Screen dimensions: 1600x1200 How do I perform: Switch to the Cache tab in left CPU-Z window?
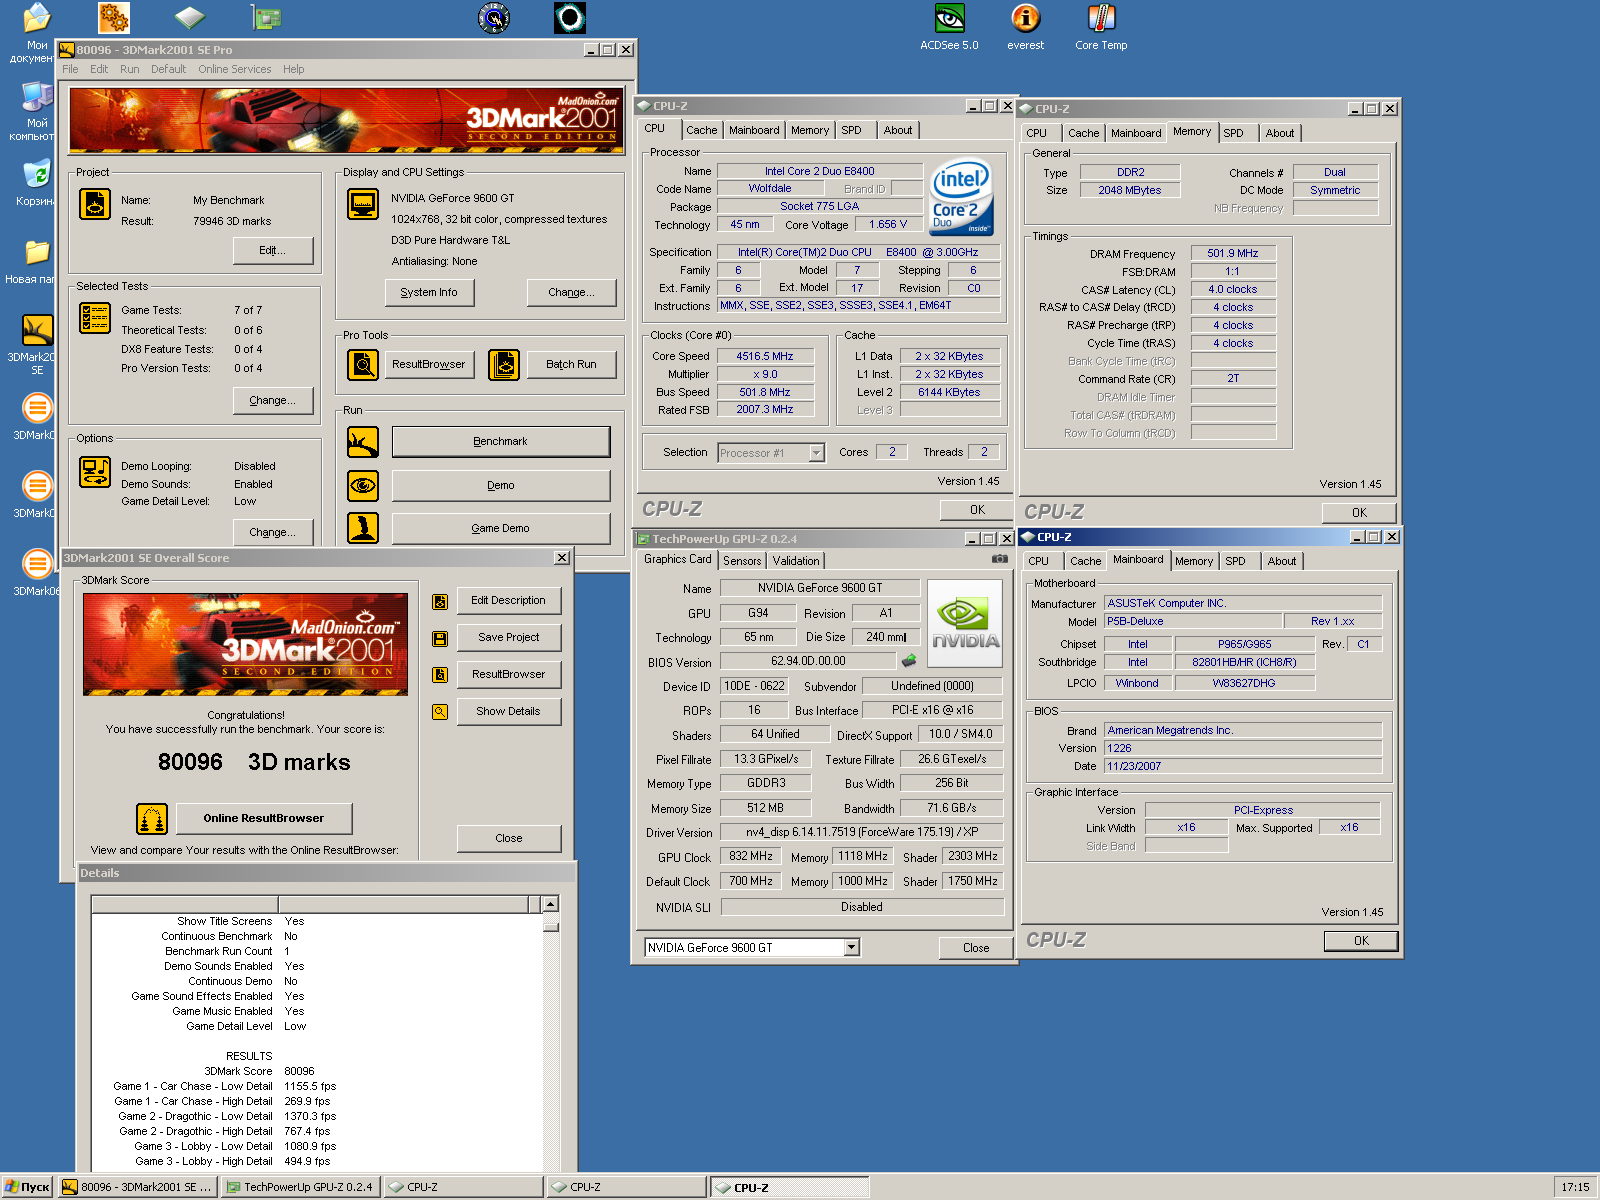[x=701, y=130]
